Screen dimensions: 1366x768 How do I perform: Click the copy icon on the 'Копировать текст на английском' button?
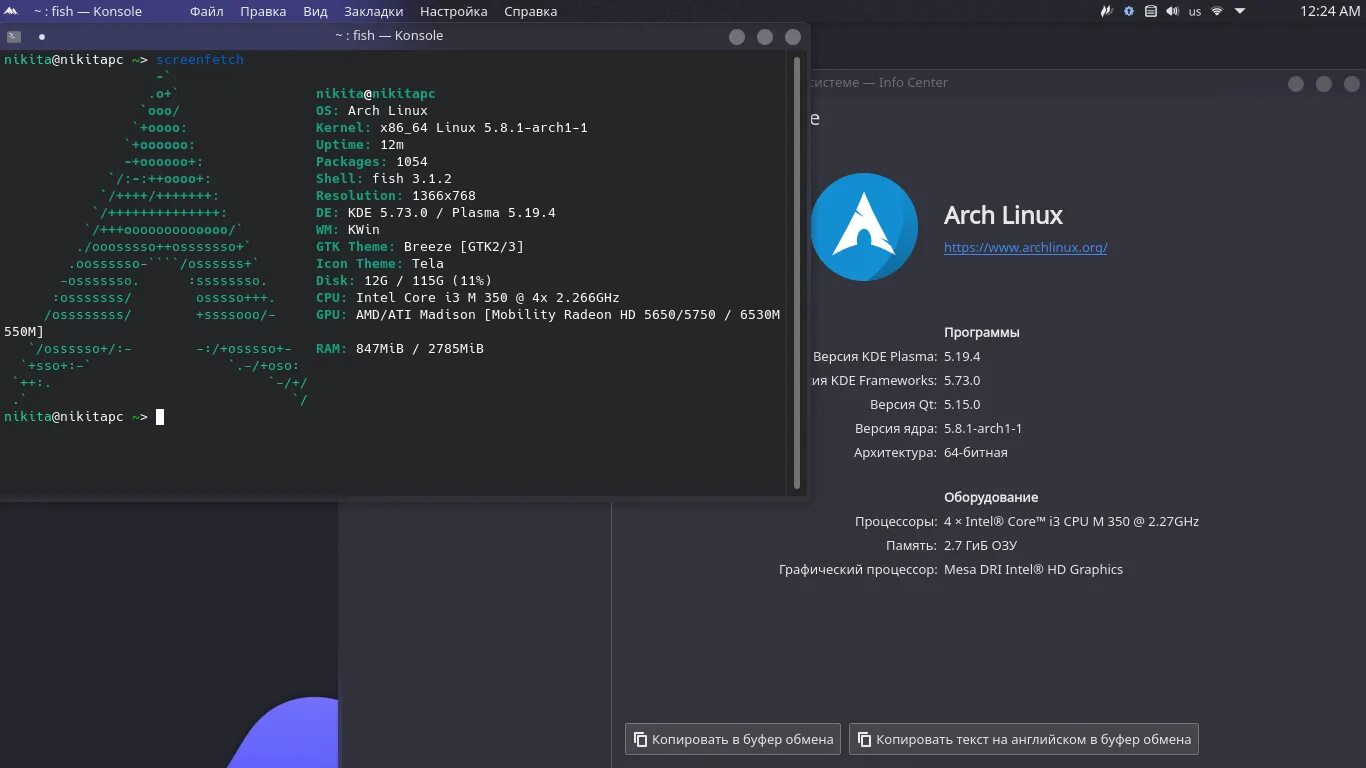coord(864,740)
